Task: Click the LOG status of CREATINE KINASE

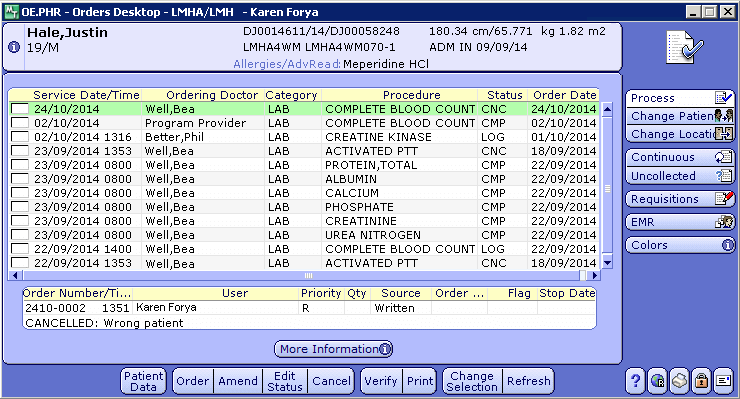Action: [493, 137]
